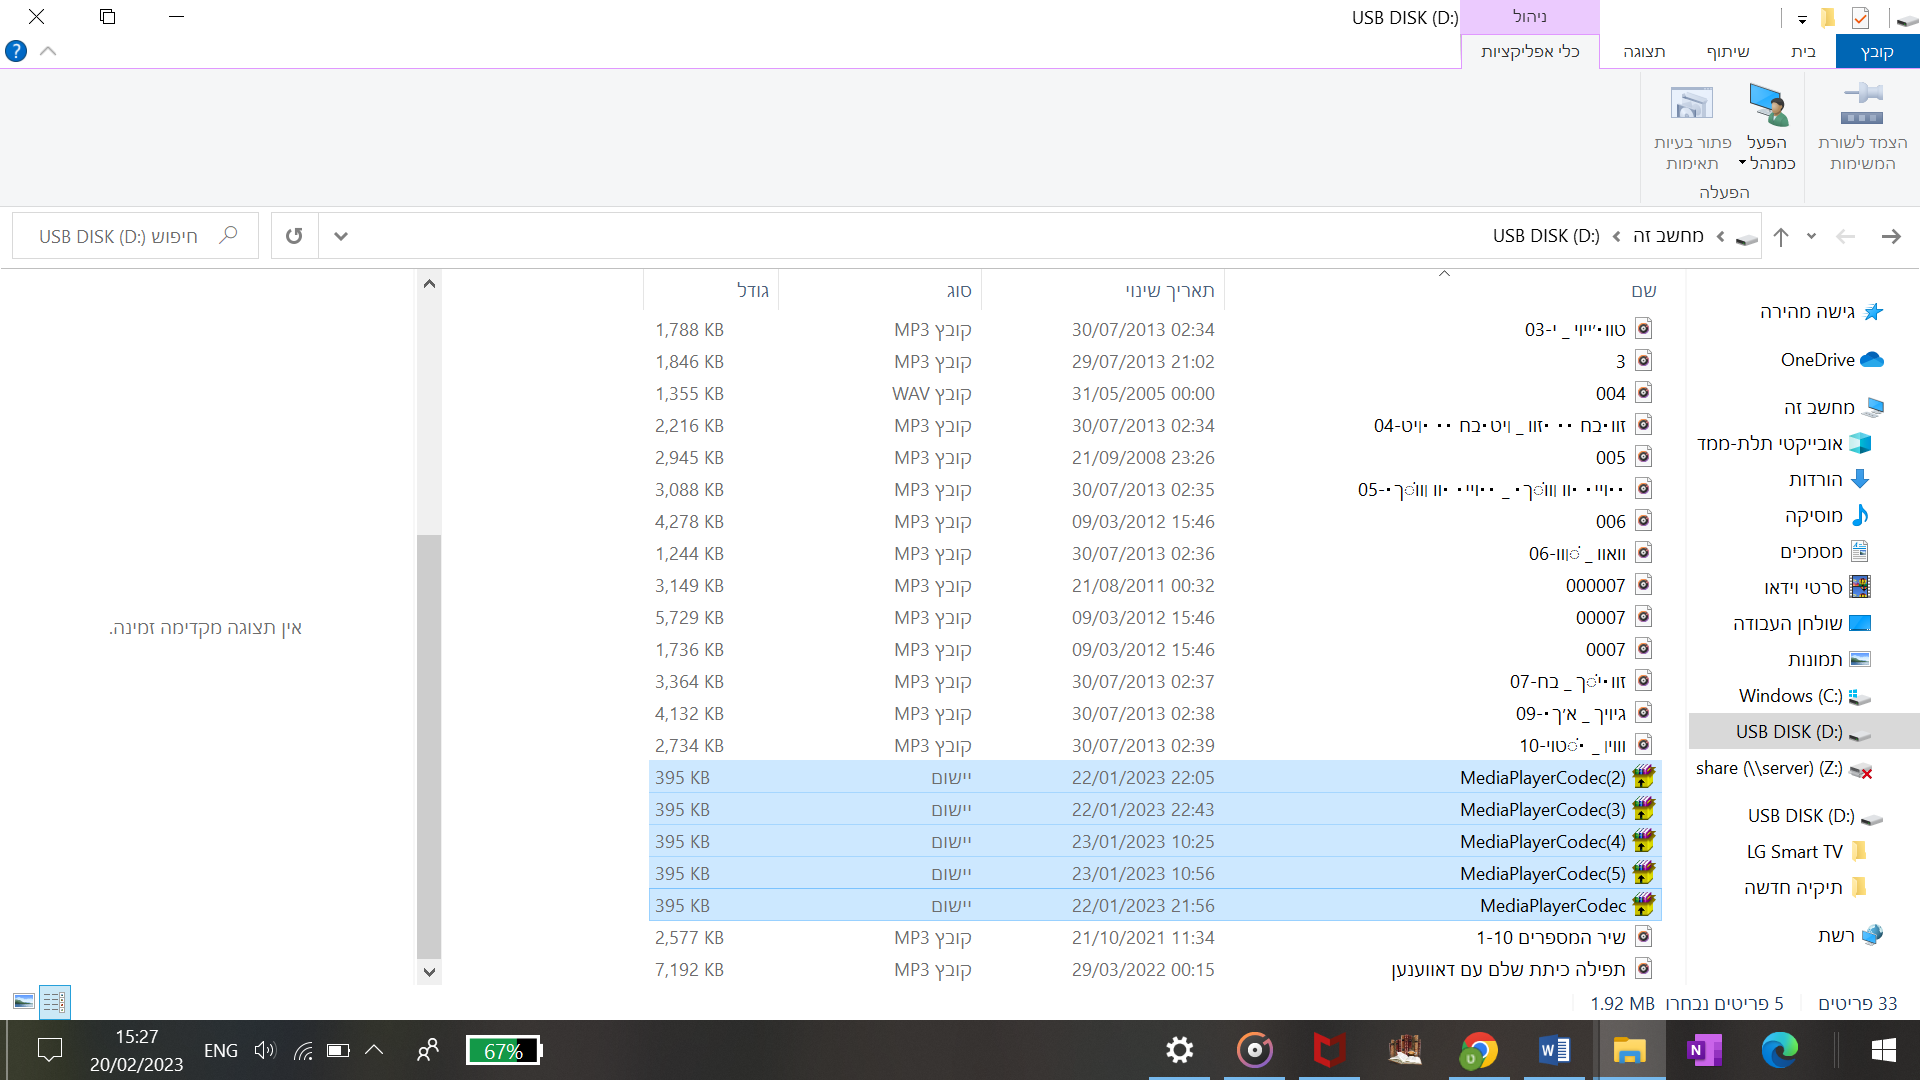The width and height of the screenshot is (1920, 1080).
Task: Click the up-one-level arrow icon
Action: (x=1781, y=236)
